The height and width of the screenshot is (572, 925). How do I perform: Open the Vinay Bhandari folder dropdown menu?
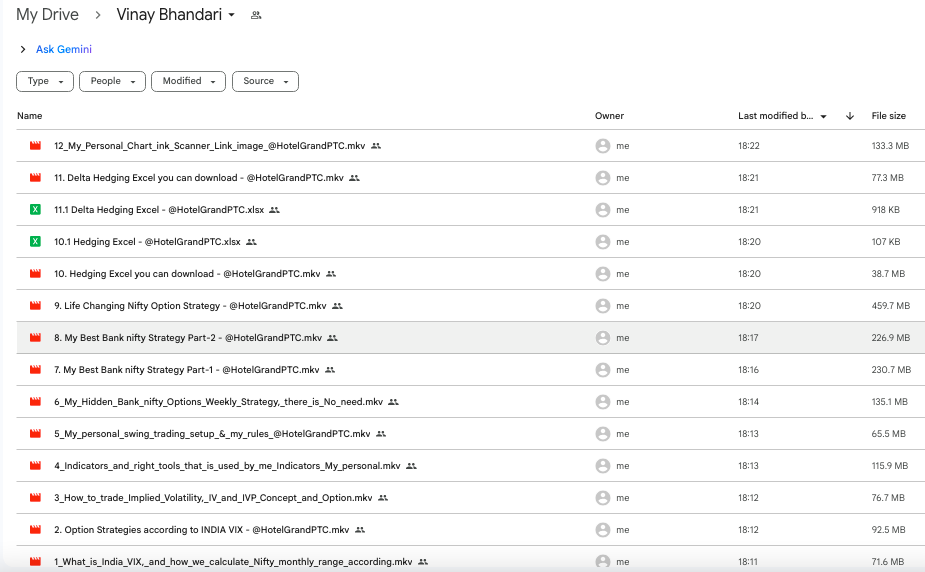(x=232, y=15)
